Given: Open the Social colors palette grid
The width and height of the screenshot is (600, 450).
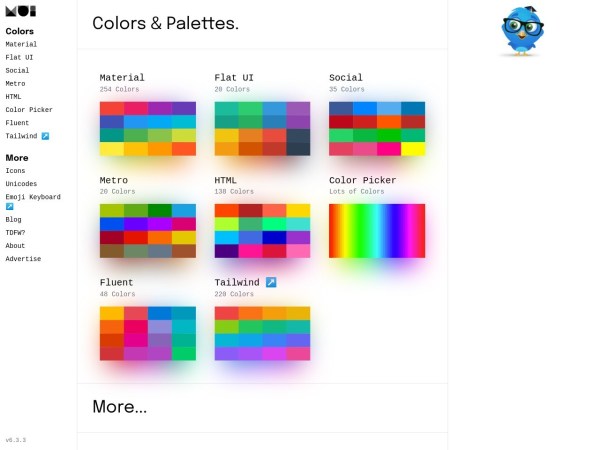Looking at the screenshot, I should tap(377, 129).
